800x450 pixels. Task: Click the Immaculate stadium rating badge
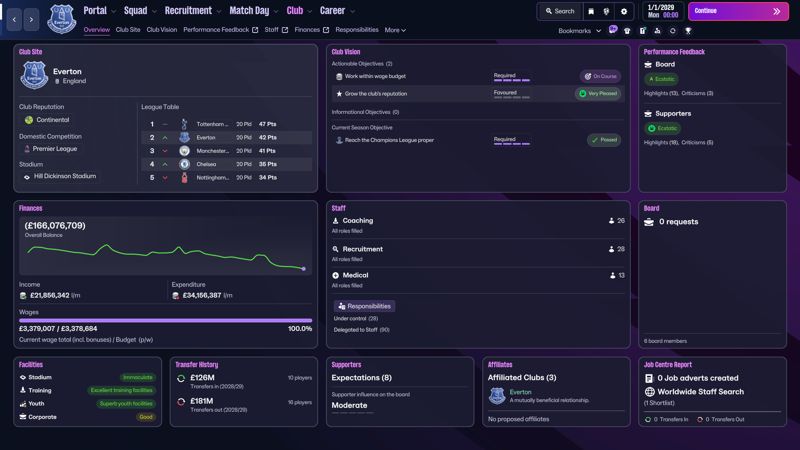point(138,378)
